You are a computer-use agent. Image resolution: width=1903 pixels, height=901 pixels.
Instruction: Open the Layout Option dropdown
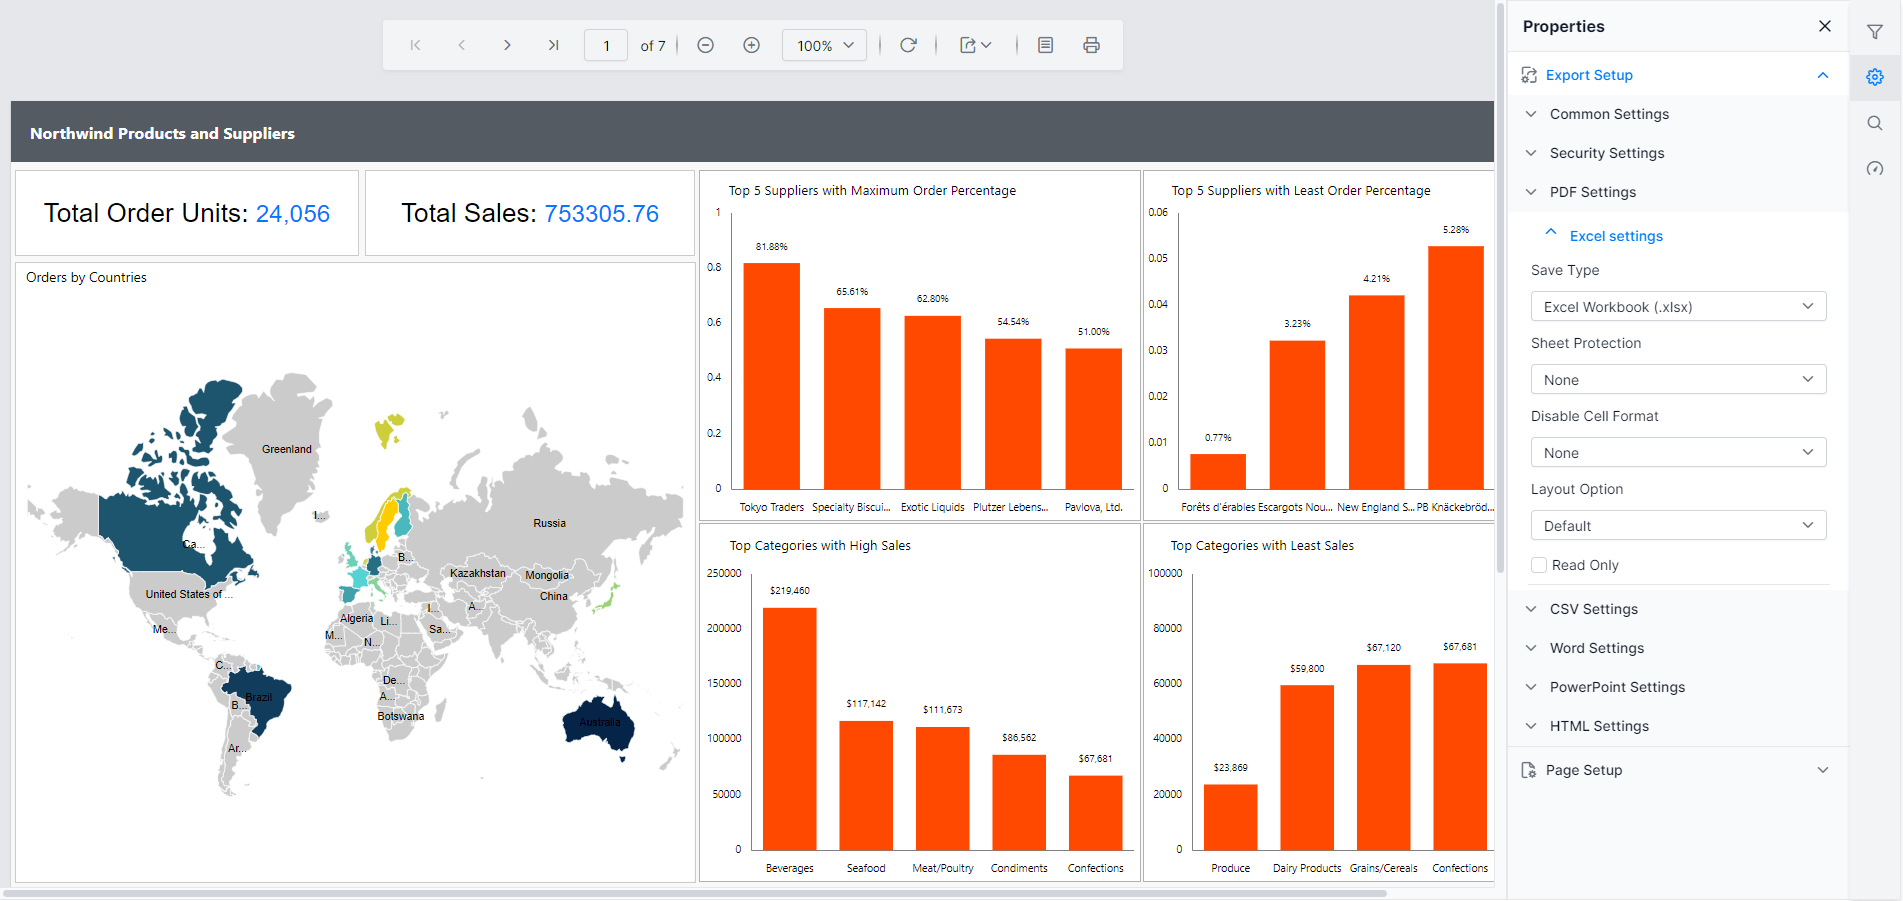click(x=1678, y=525)
